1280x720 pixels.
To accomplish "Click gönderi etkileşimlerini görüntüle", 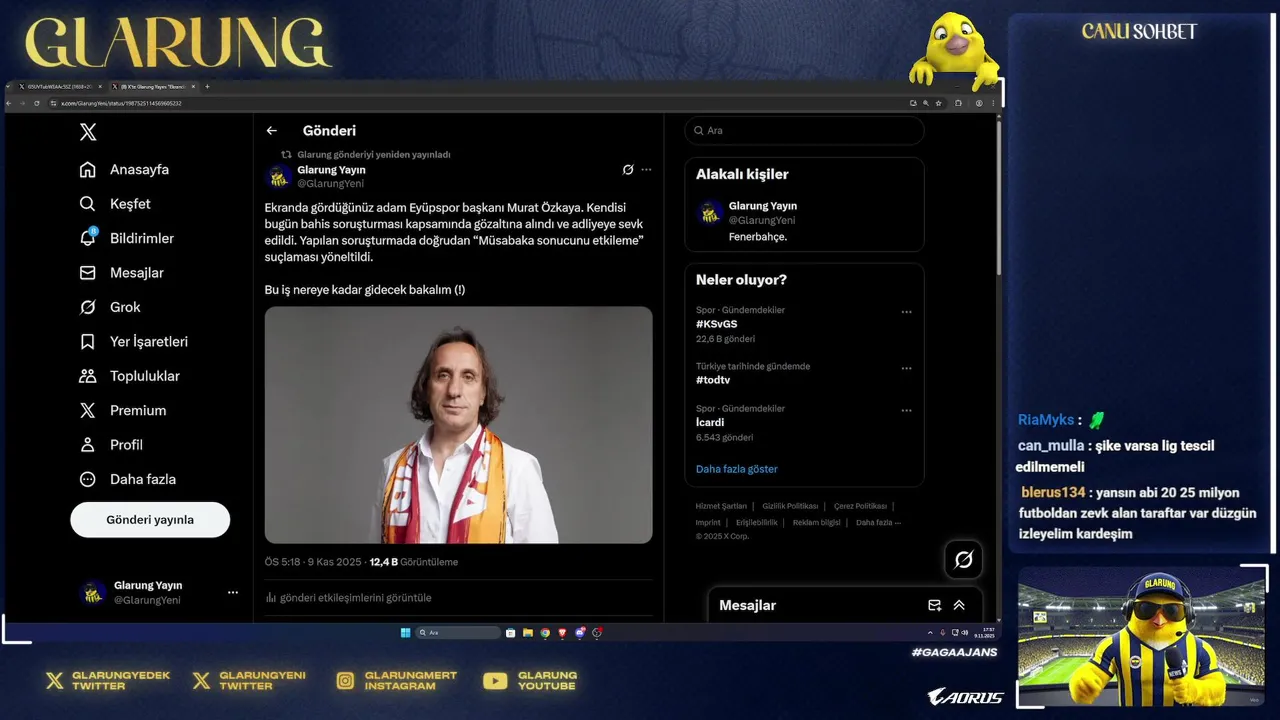I will tap(356, 598).
